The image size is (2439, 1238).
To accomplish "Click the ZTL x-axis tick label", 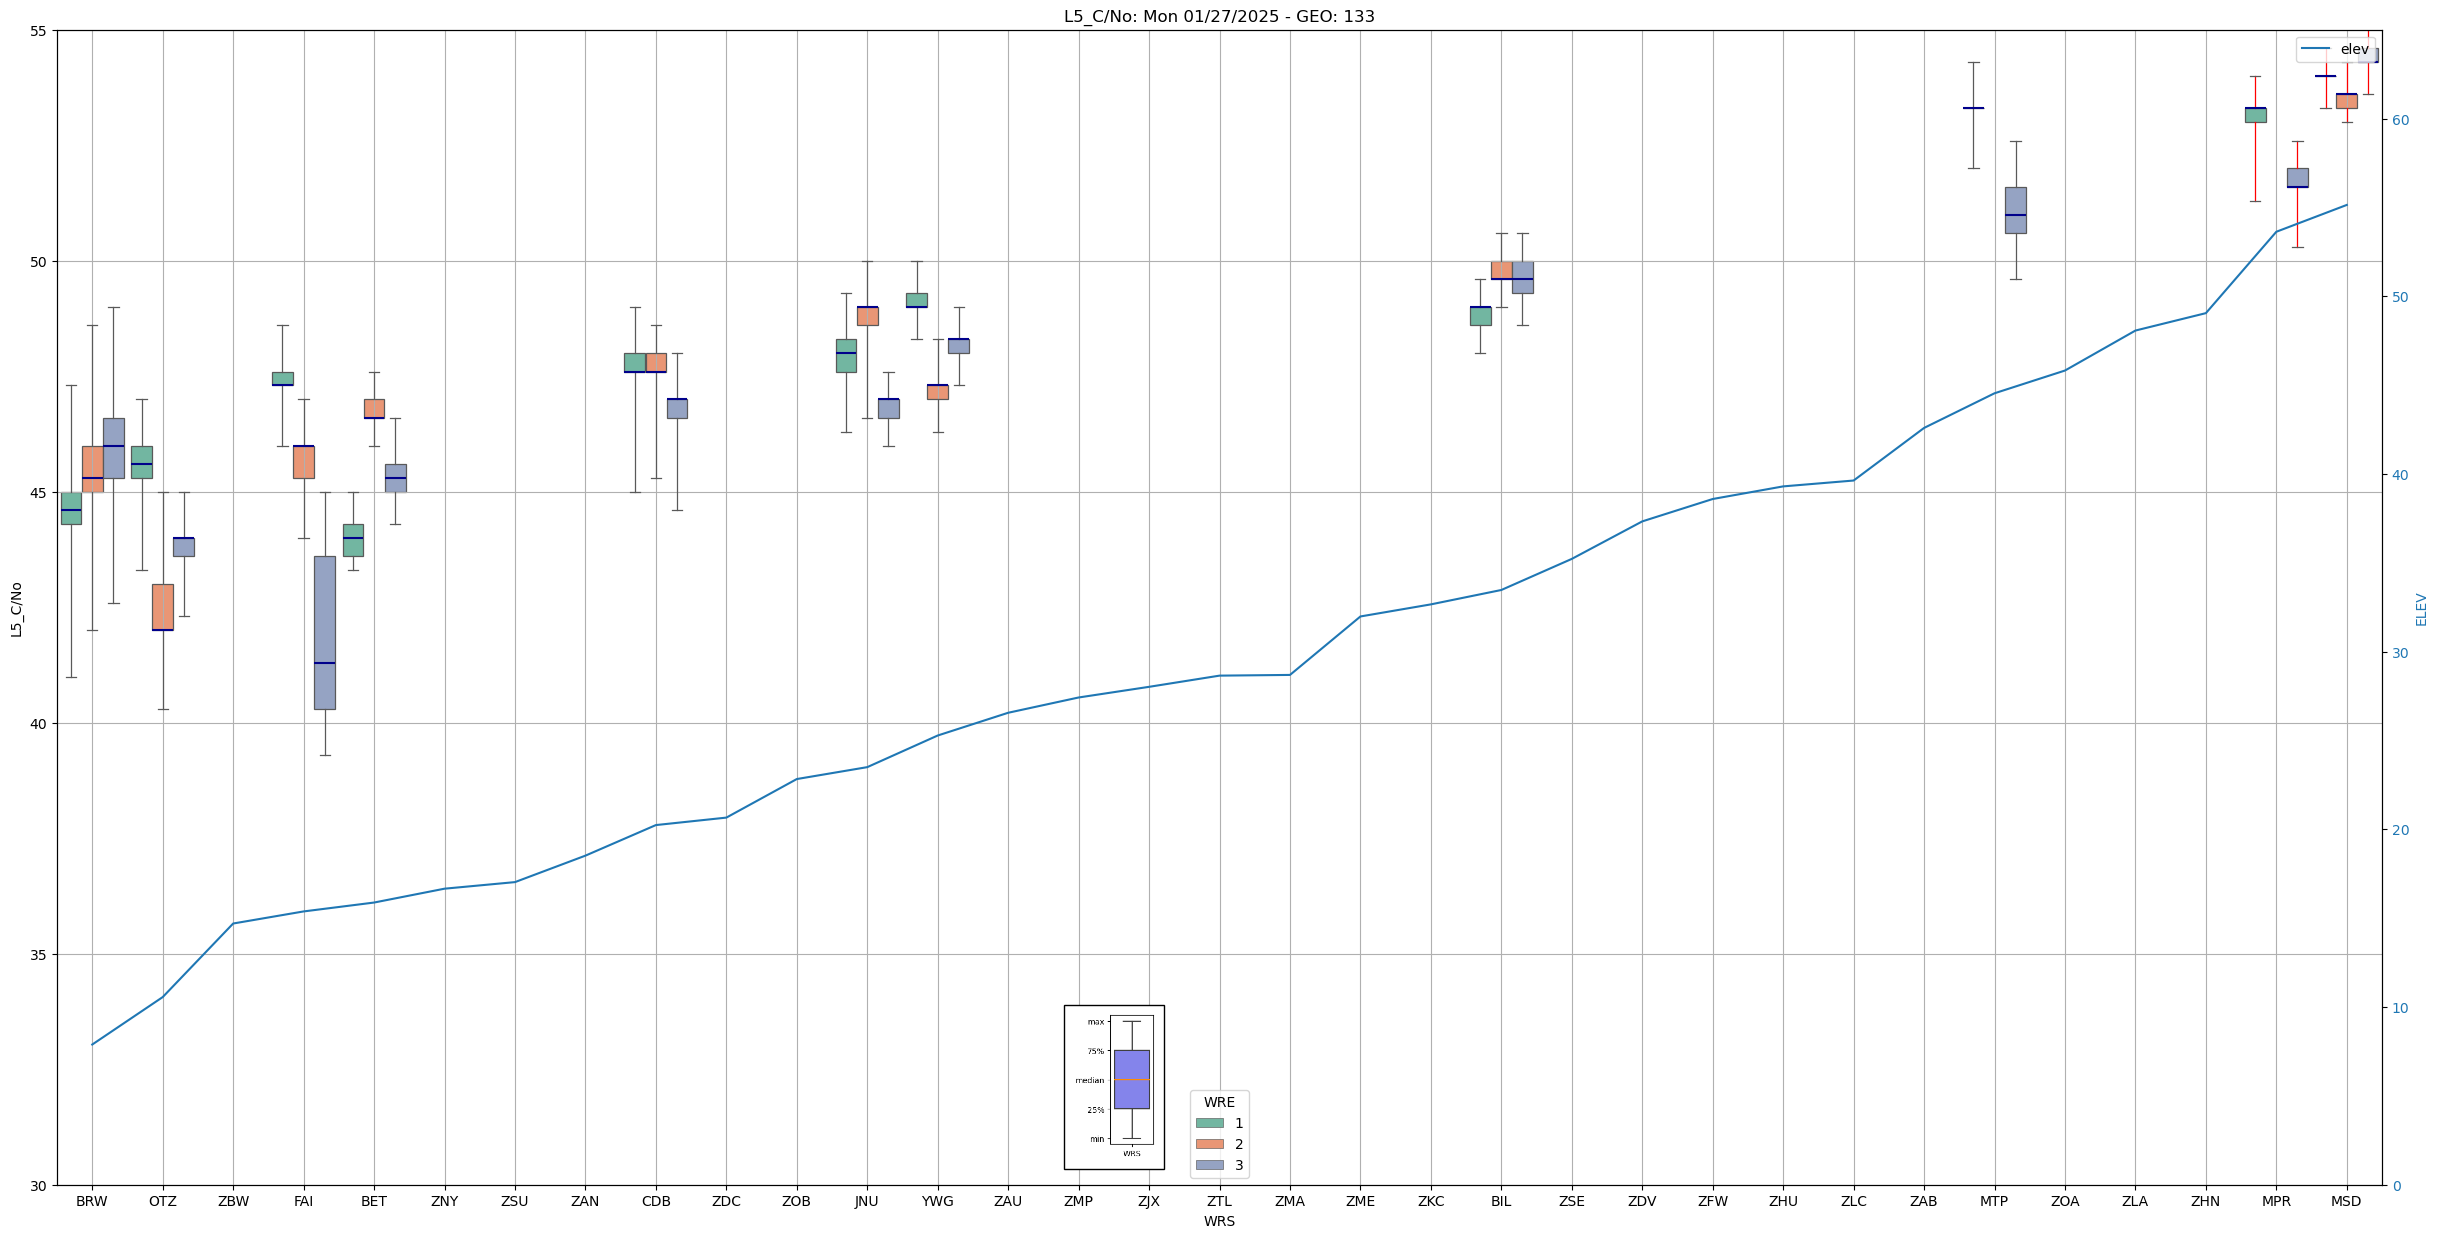I will coord(1219,1201).
